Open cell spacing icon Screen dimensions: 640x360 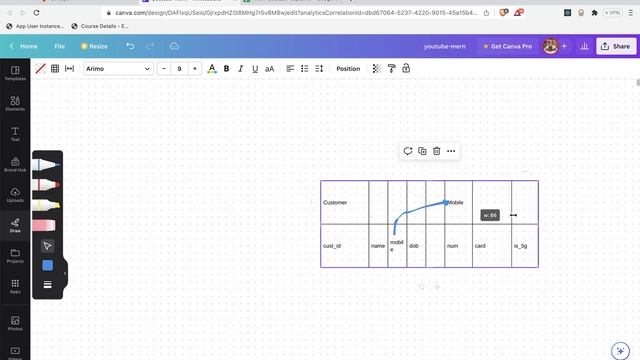click(69, 69)
